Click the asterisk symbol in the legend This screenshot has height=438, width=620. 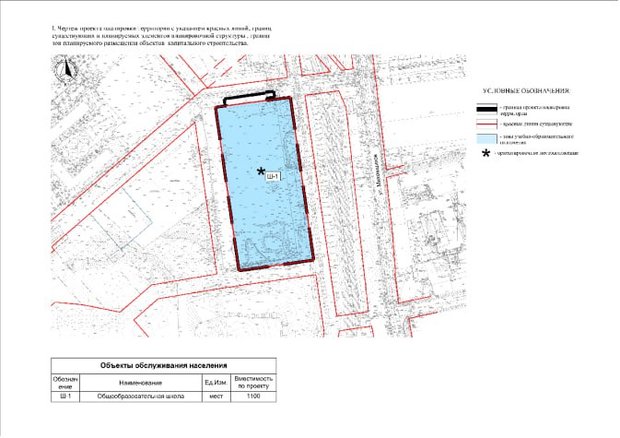487,154
